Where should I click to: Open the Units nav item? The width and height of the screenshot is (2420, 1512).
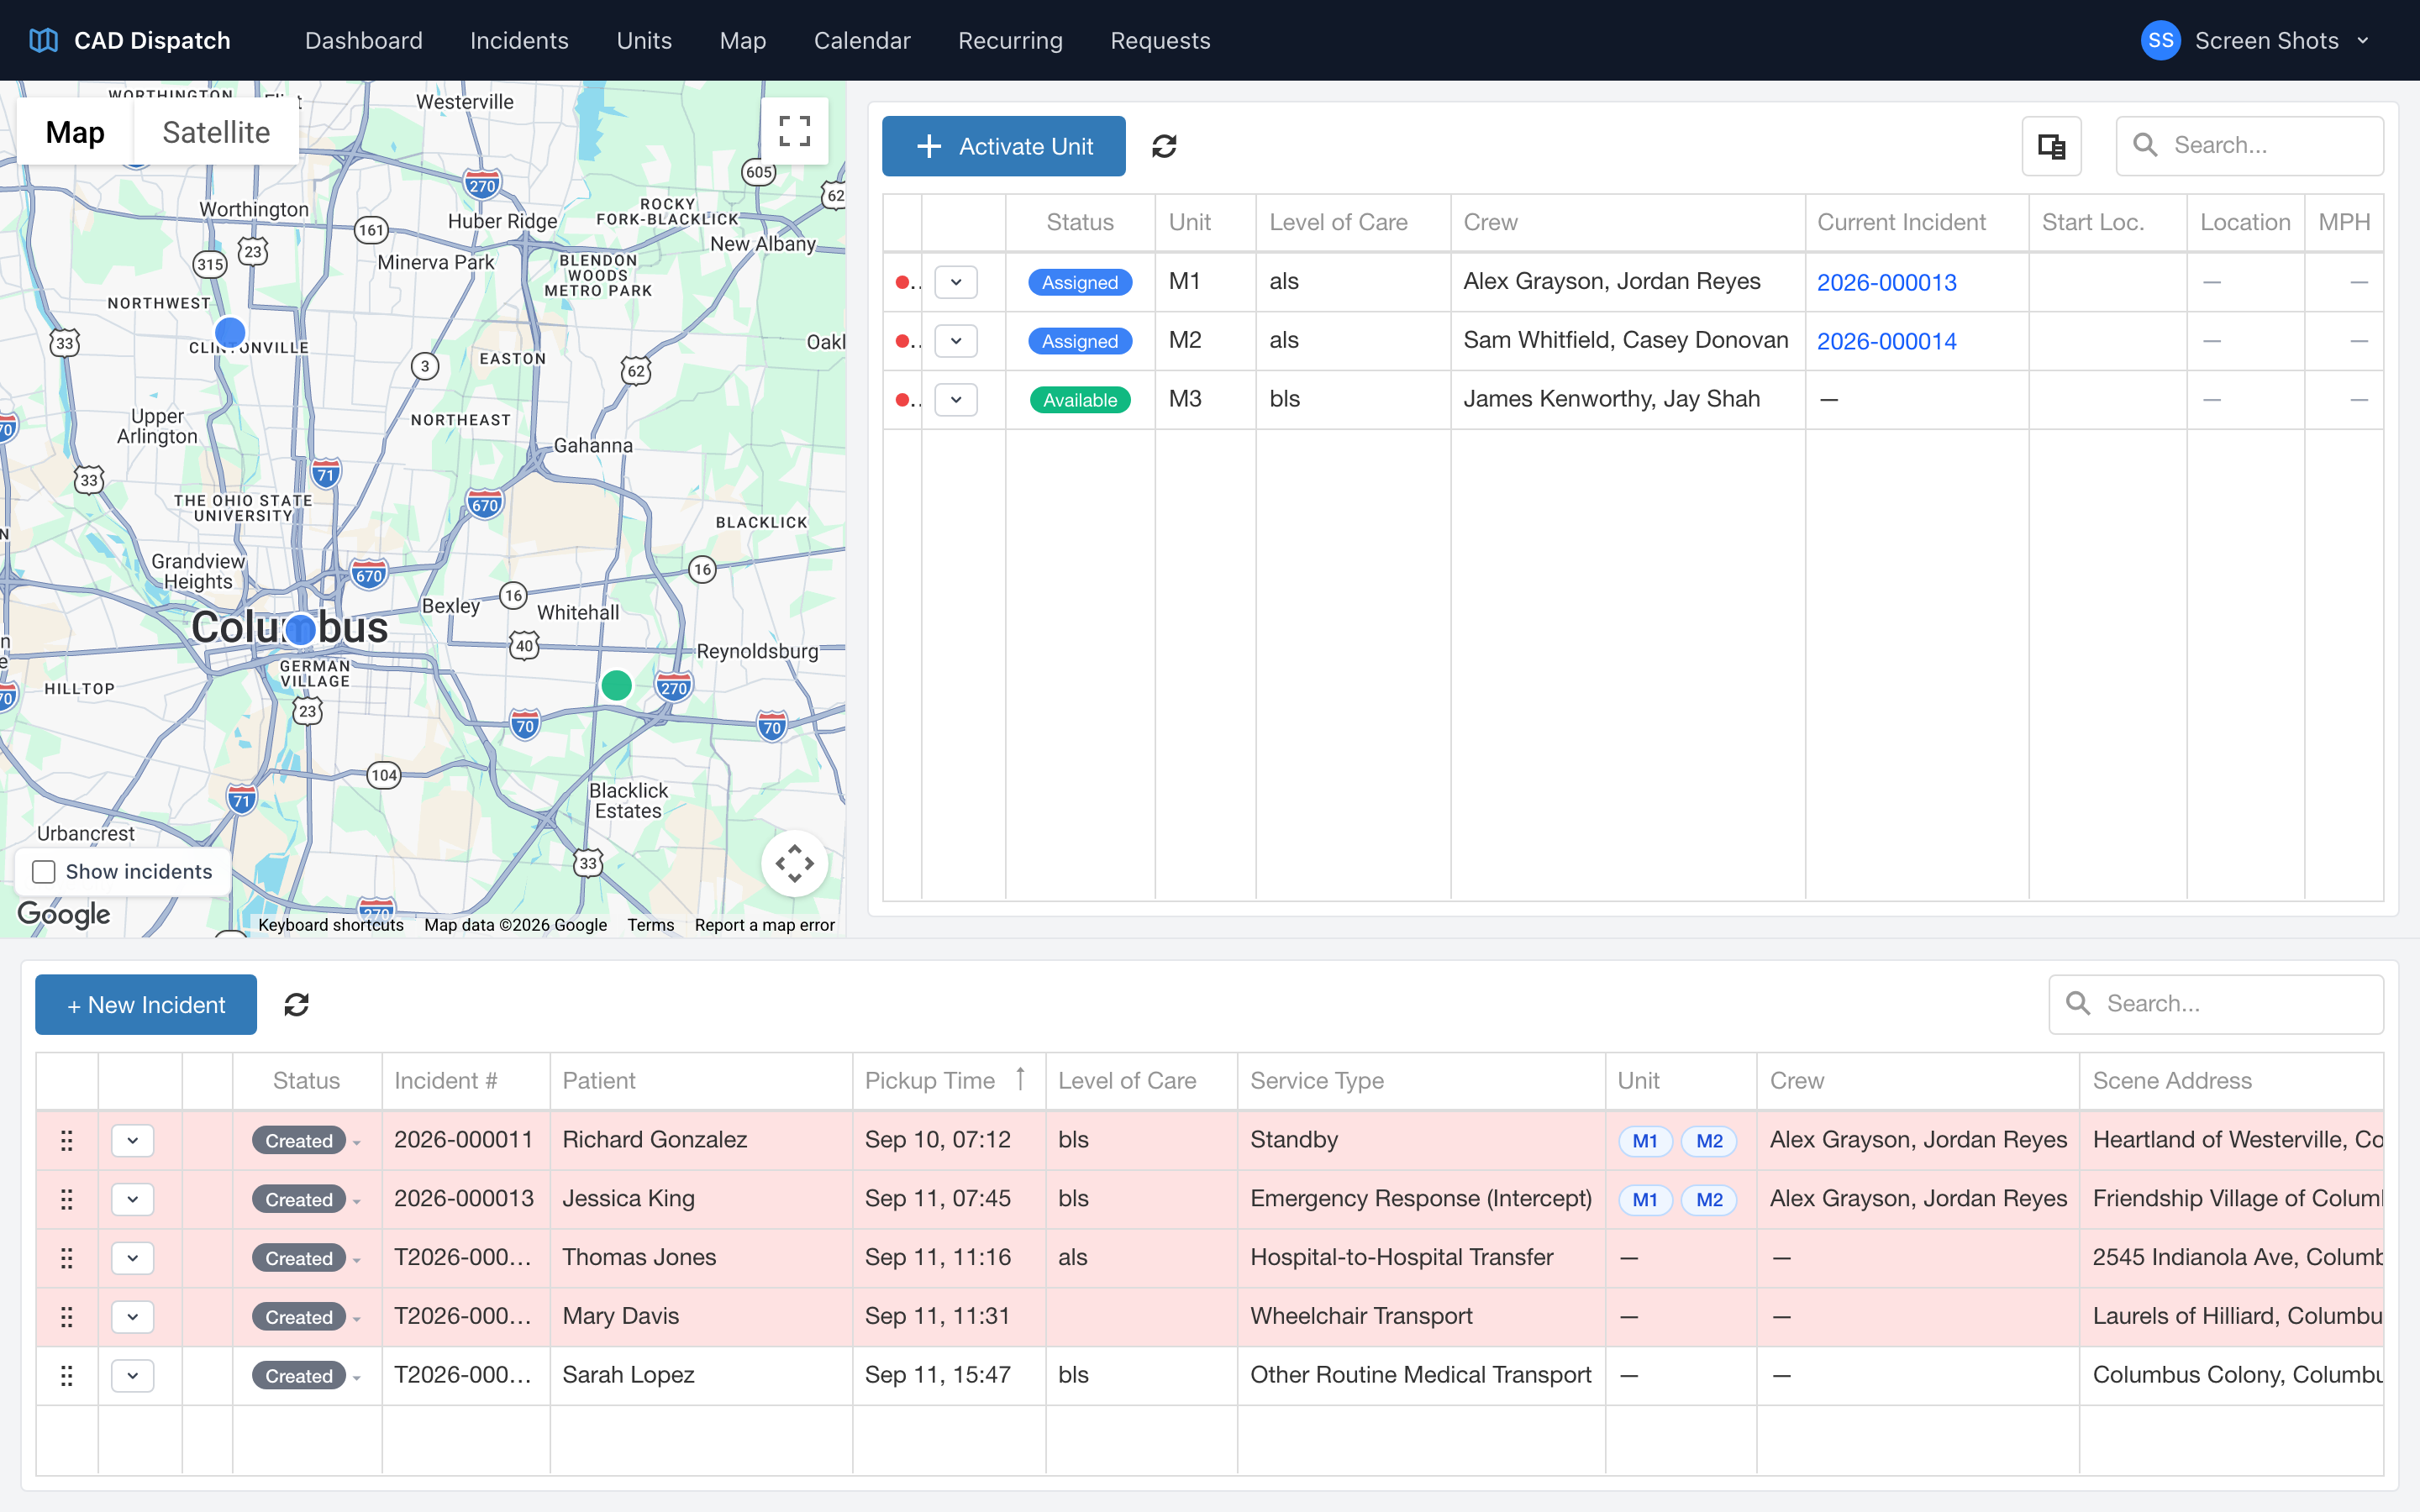tap(644, 40)
